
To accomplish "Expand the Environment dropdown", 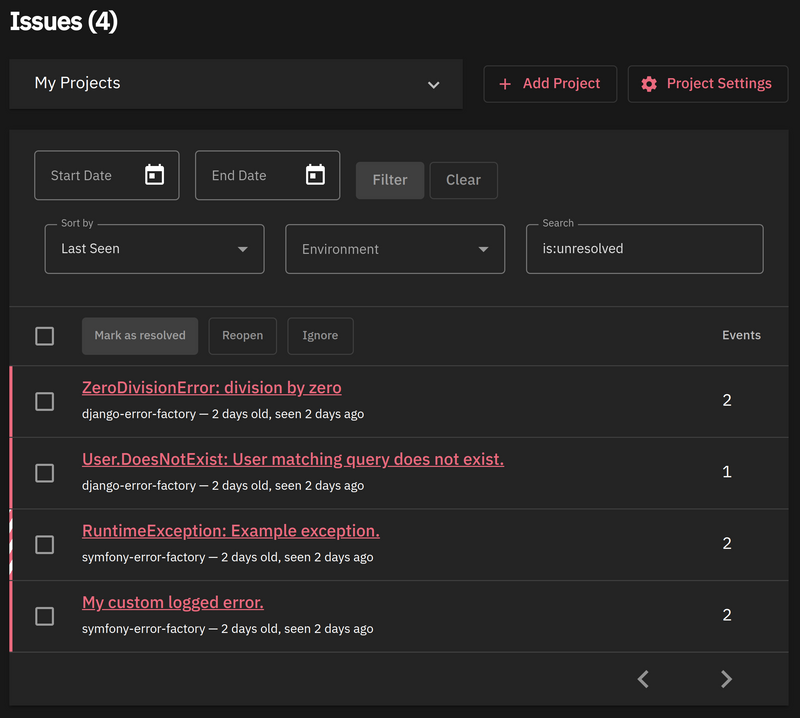I will click(x=395, y=249).
